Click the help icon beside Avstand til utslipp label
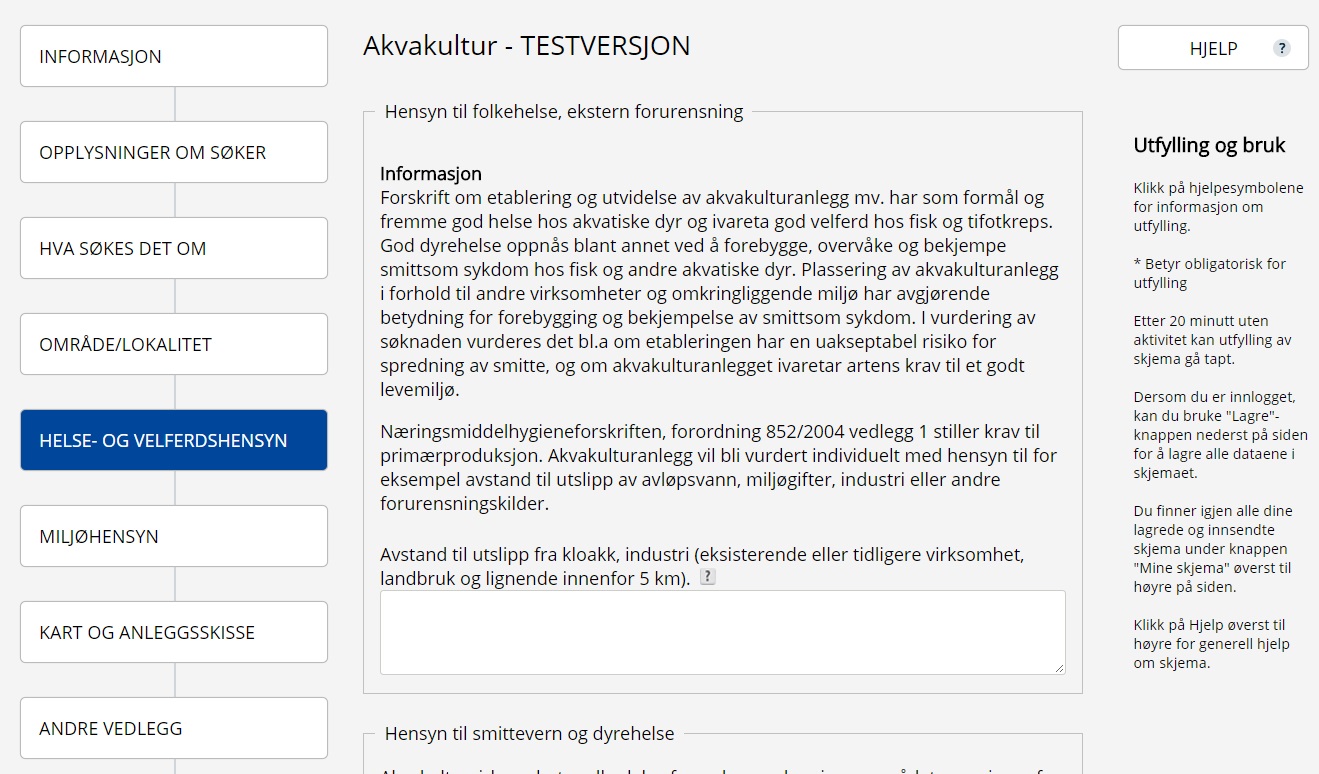 click(707, 577)
